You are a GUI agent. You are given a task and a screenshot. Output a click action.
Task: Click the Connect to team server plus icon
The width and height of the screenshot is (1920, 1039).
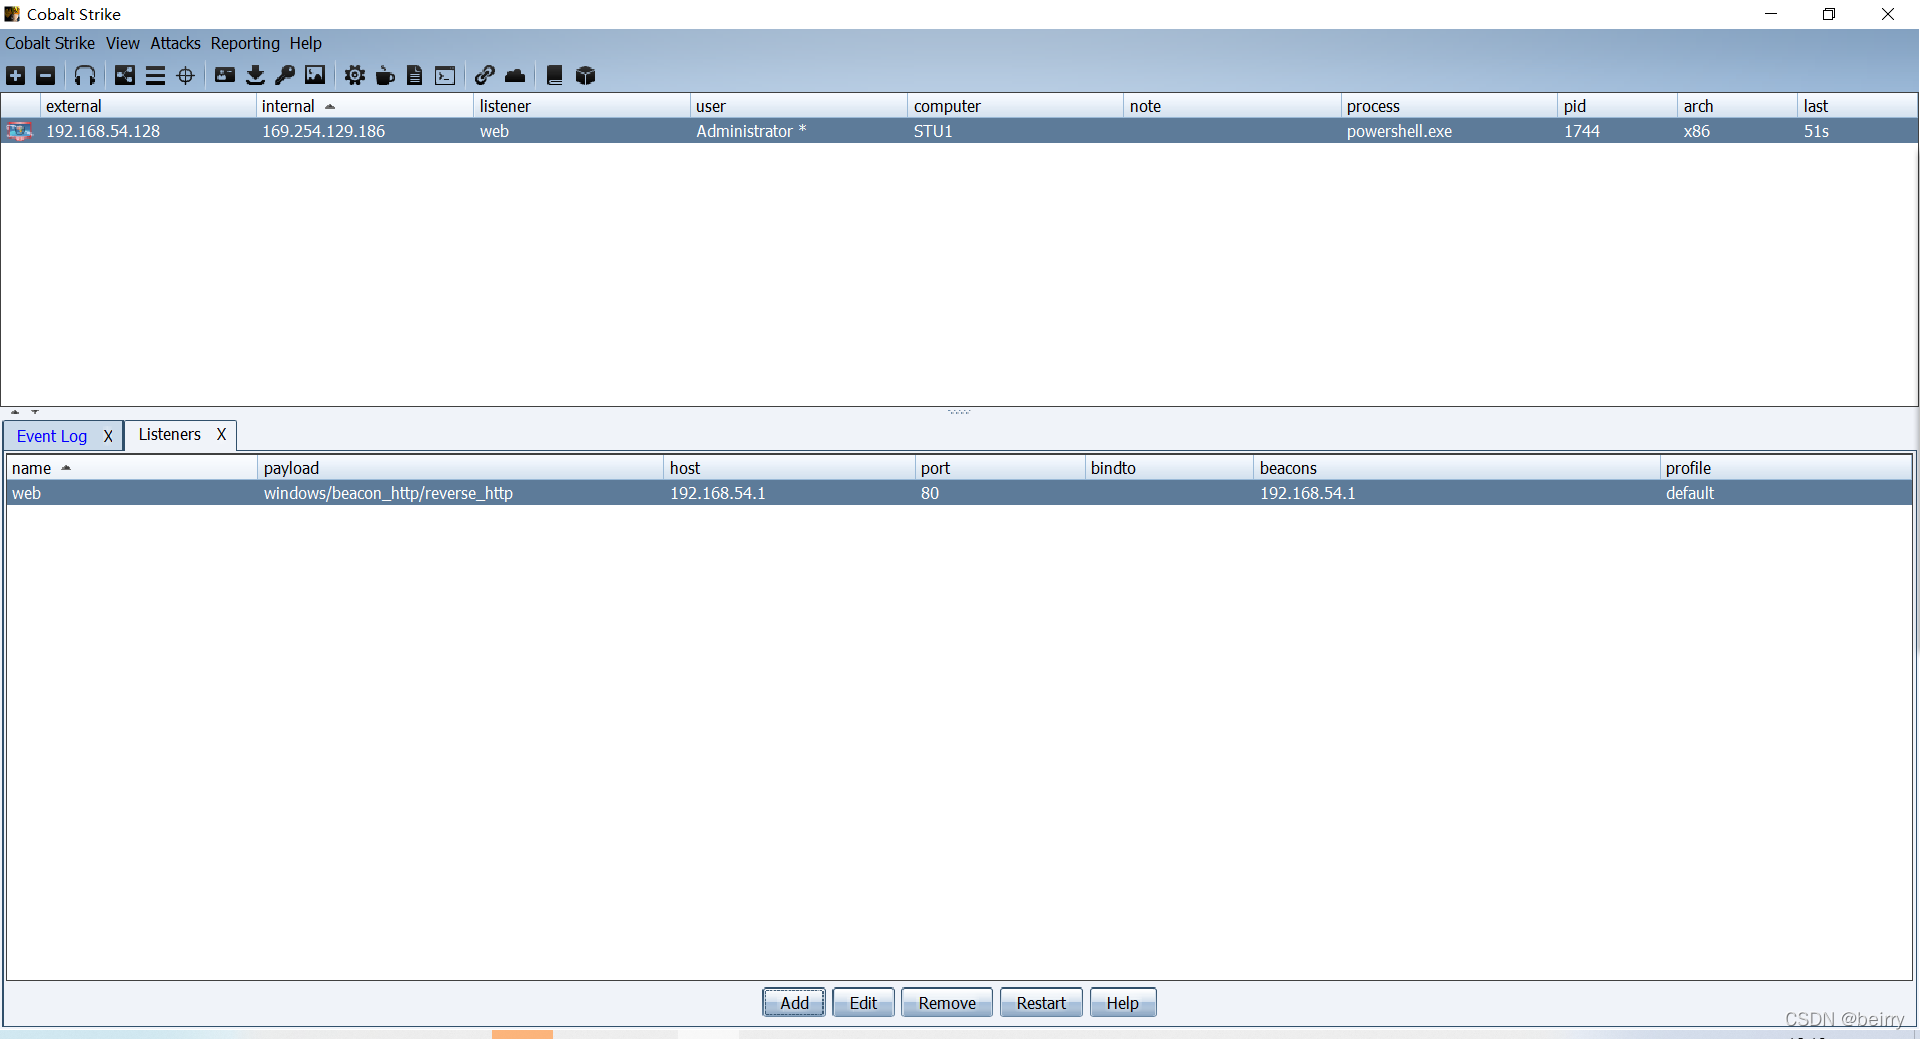[16, 76]
